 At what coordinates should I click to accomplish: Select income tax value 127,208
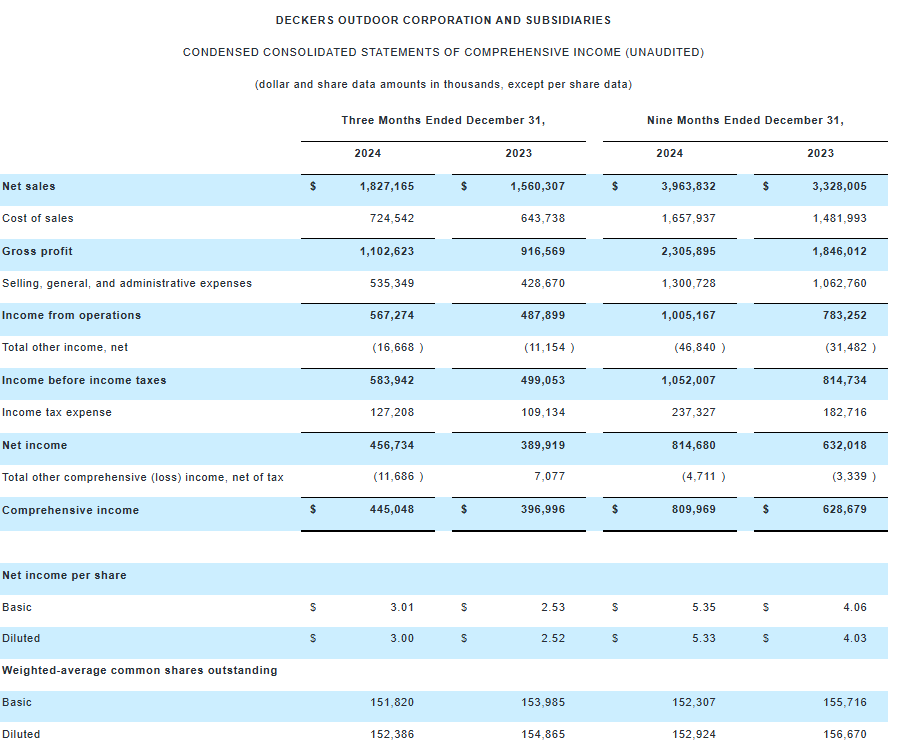click(x=392, y=412)
